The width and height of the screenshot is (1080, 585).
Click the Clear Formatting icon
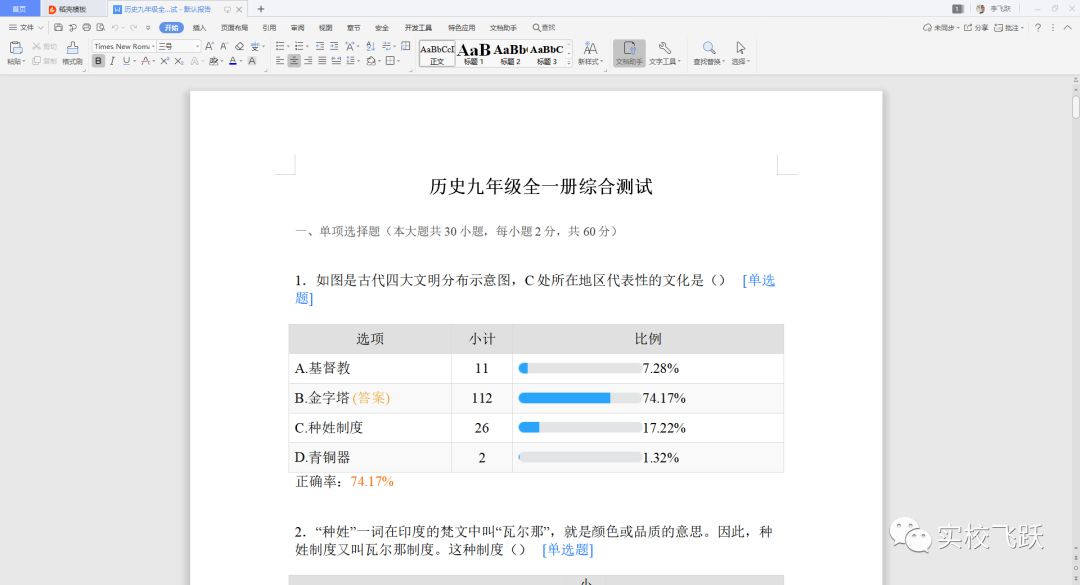point(238,46)
